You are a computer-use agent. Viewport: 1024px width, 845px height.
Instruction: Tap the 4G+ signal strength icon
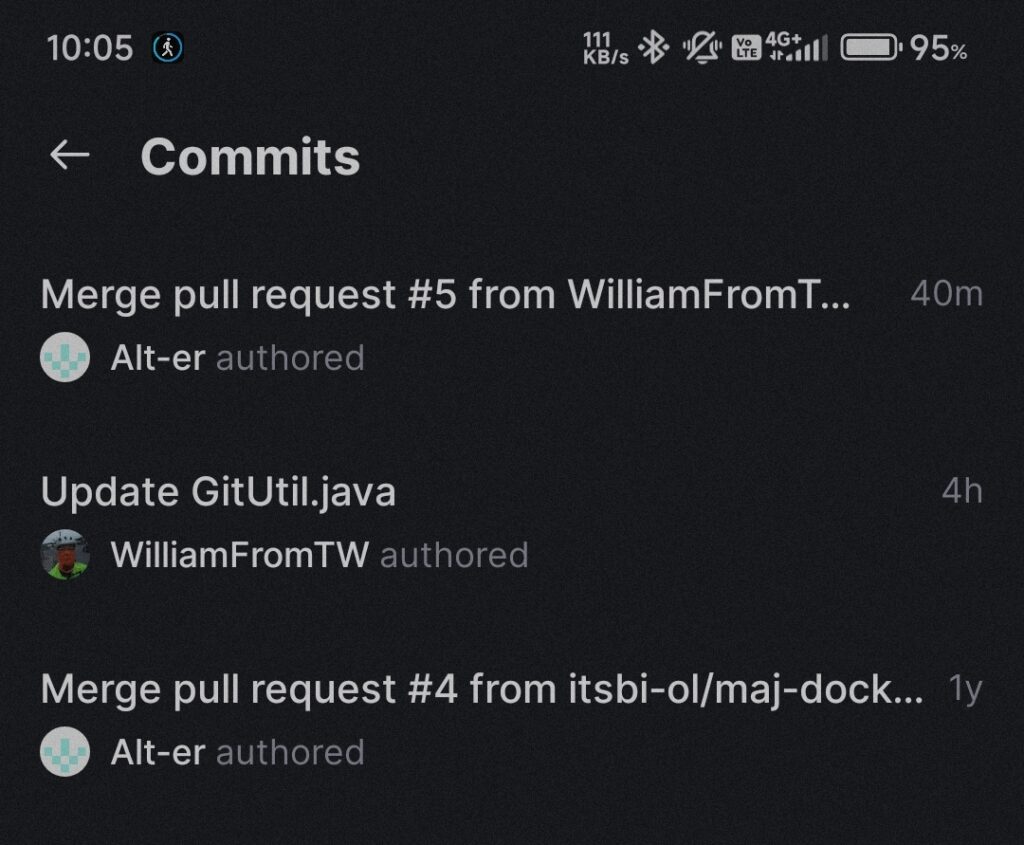point(797,47)
